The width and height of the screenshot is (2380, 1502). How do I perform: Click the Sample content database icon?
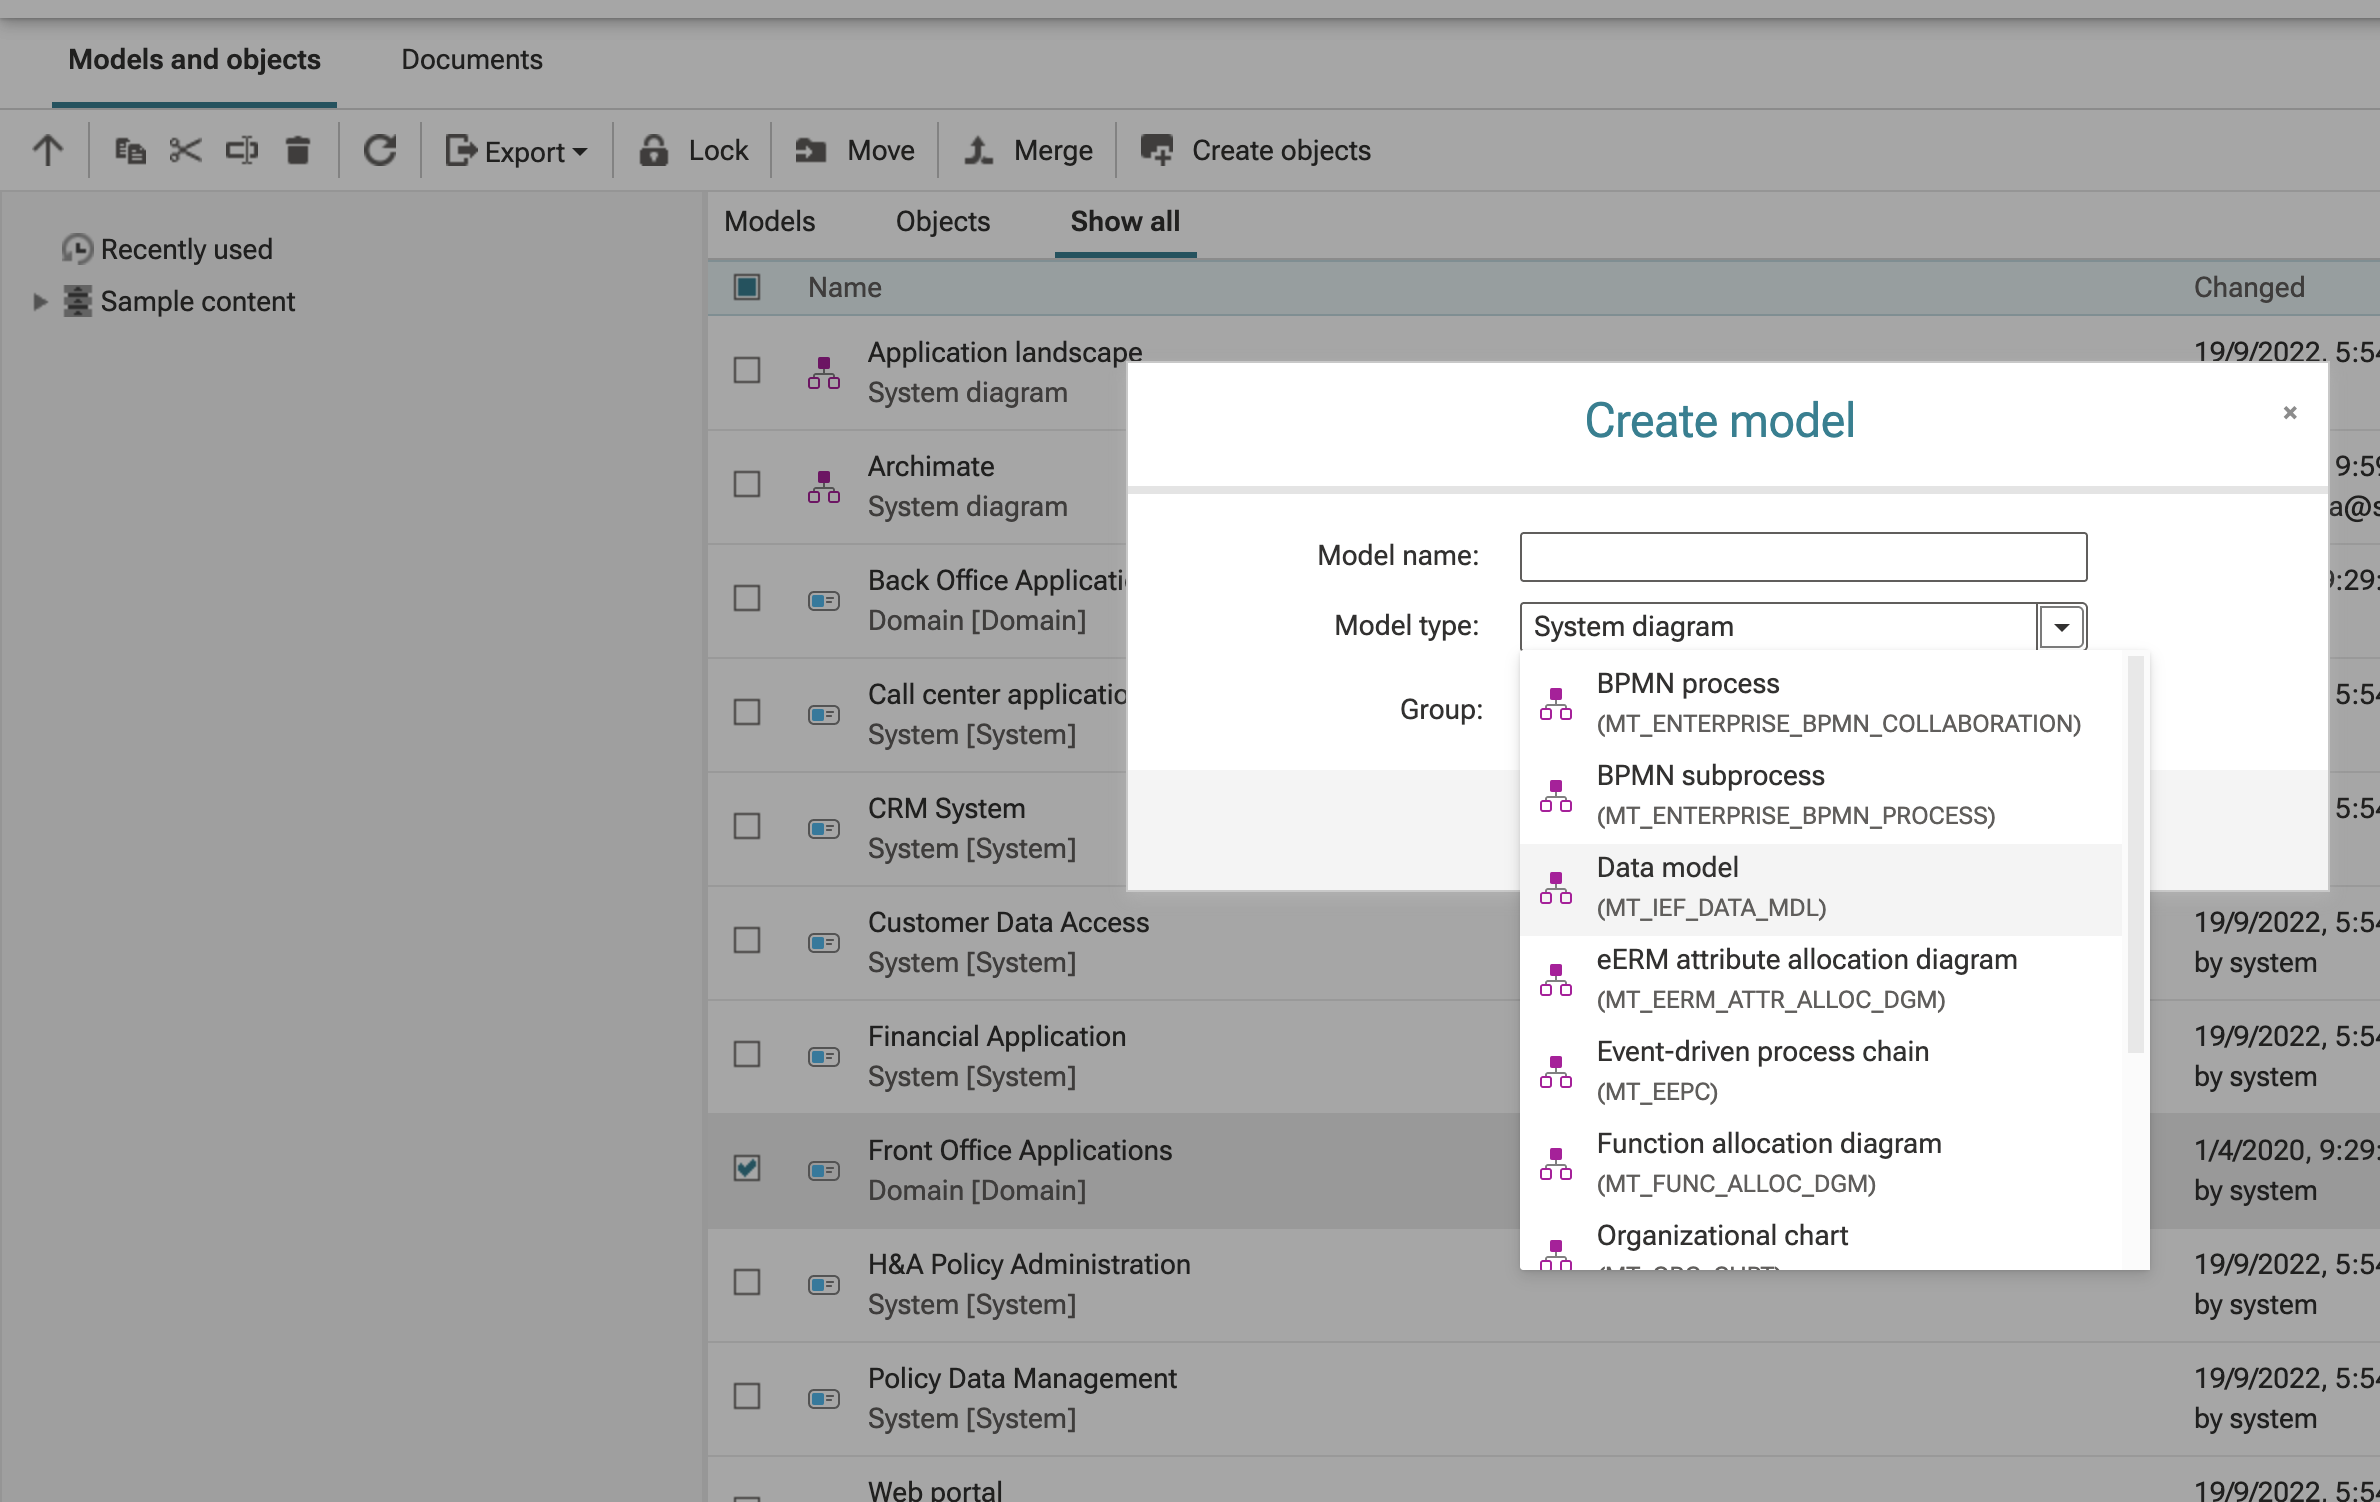(x=77, y=301)
